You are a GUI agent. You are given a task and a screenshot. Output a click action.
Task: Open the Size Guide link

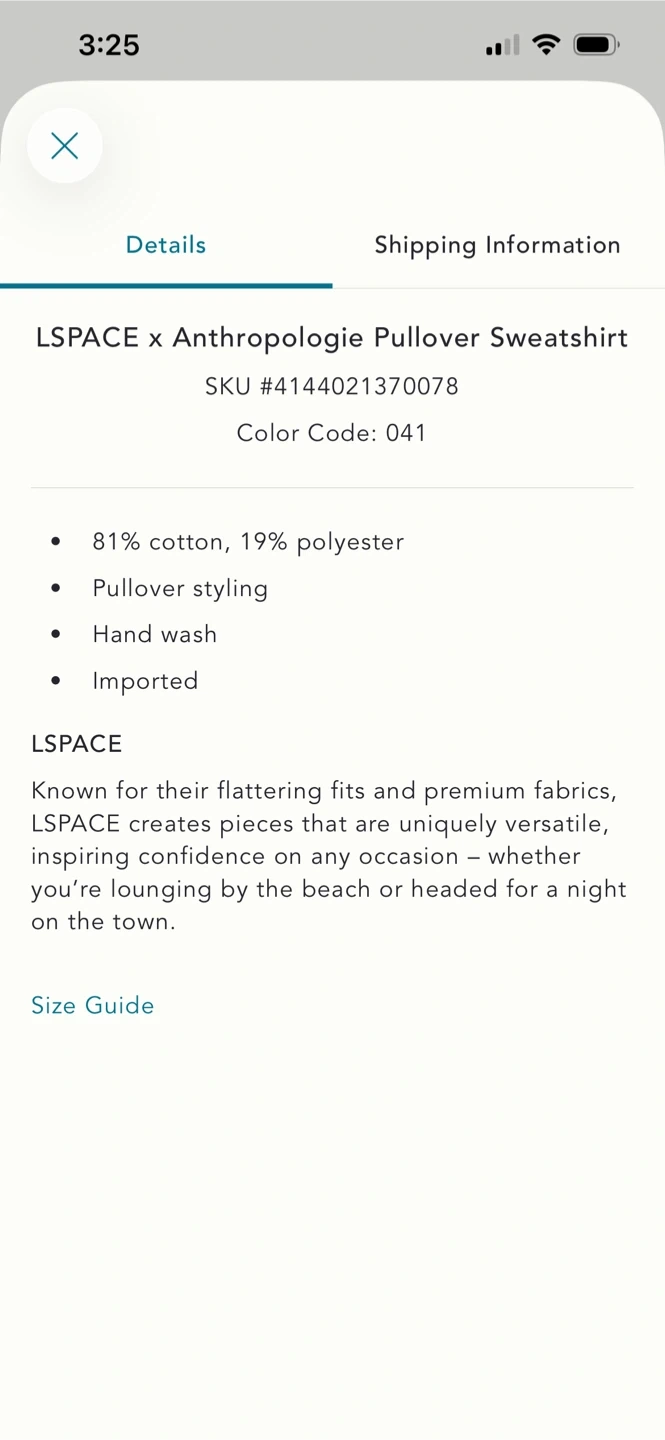pyautogui.click(x=93, y=1005)
